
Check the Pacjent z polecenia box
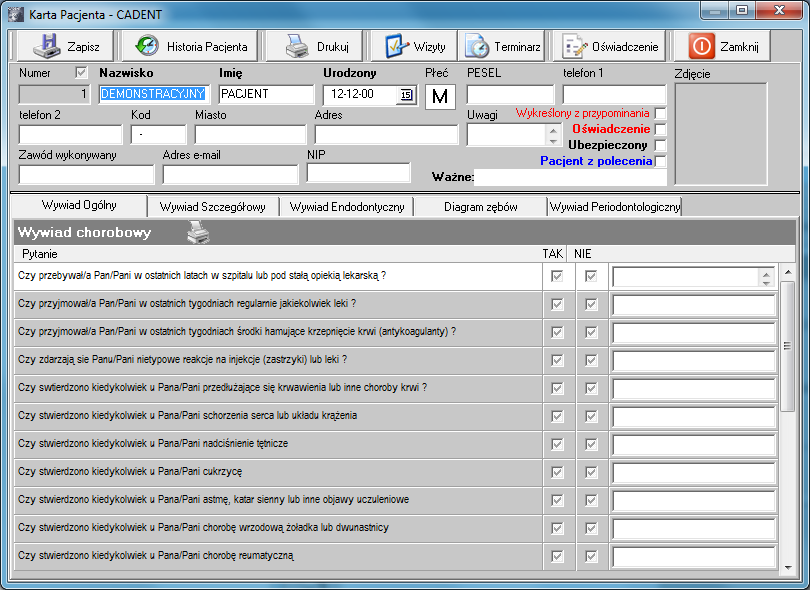660,162
